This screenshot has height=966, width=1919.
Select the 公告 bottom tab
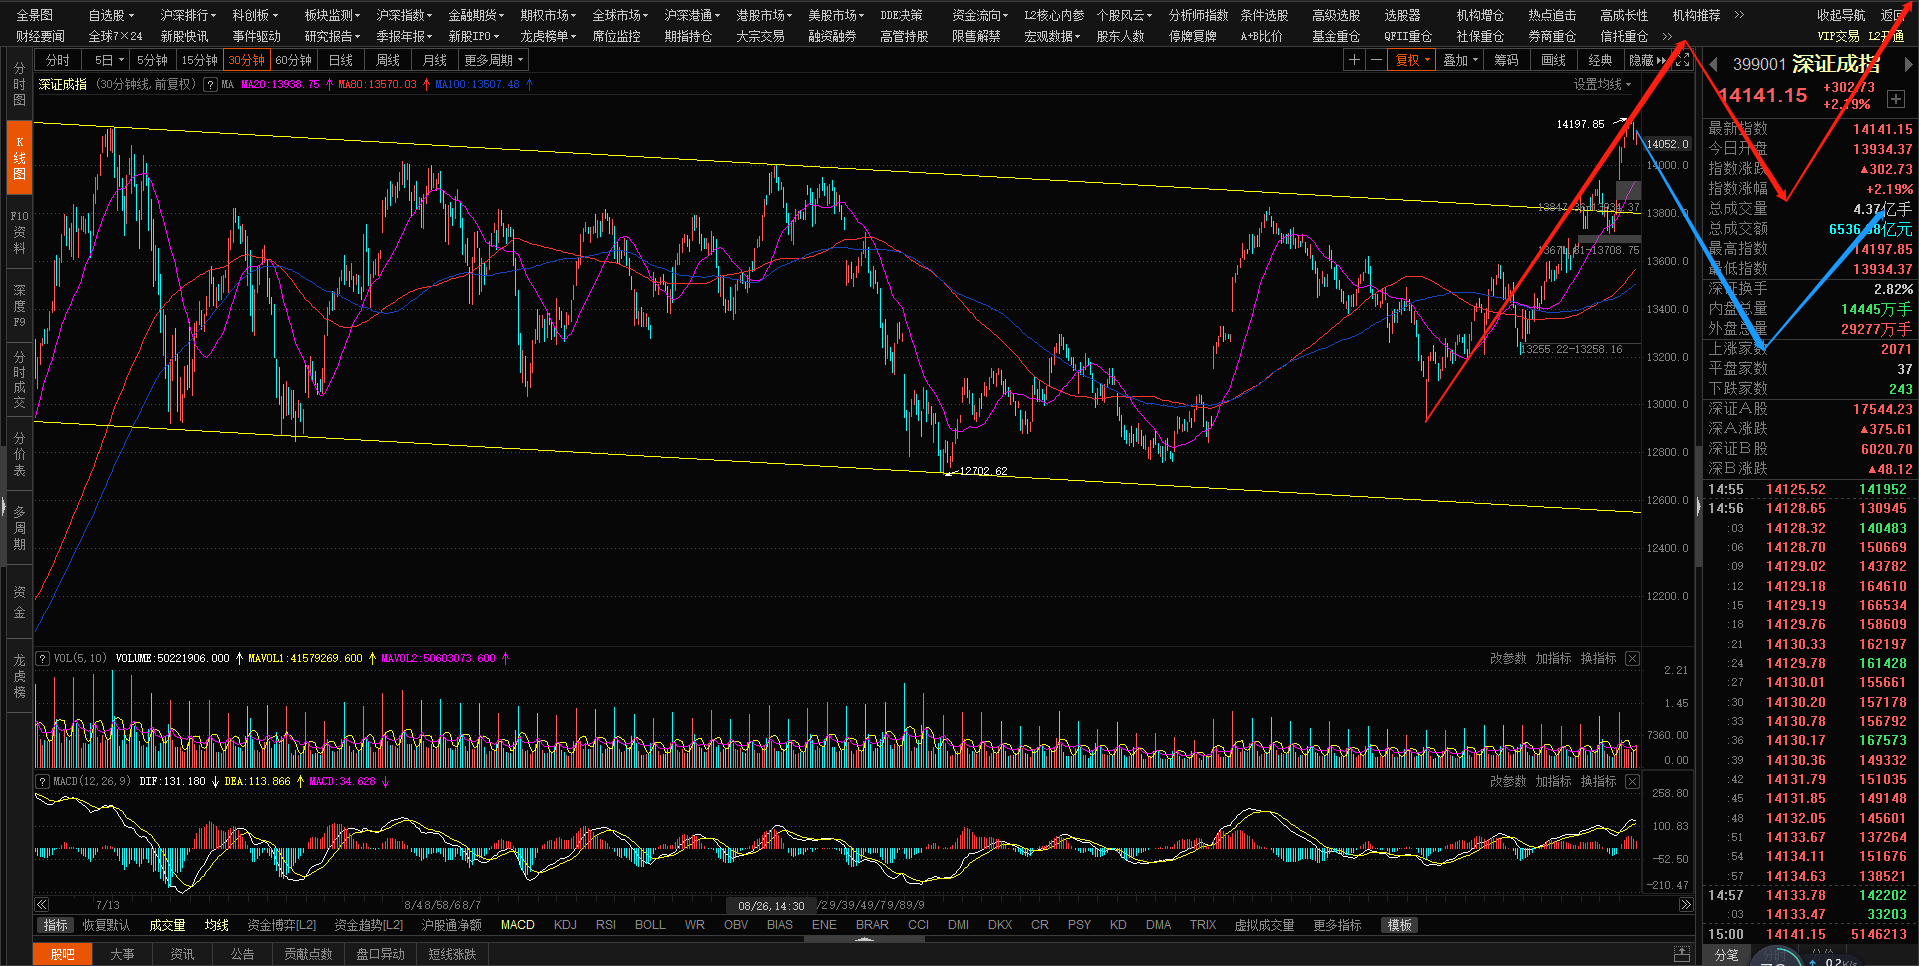point(242,954)
